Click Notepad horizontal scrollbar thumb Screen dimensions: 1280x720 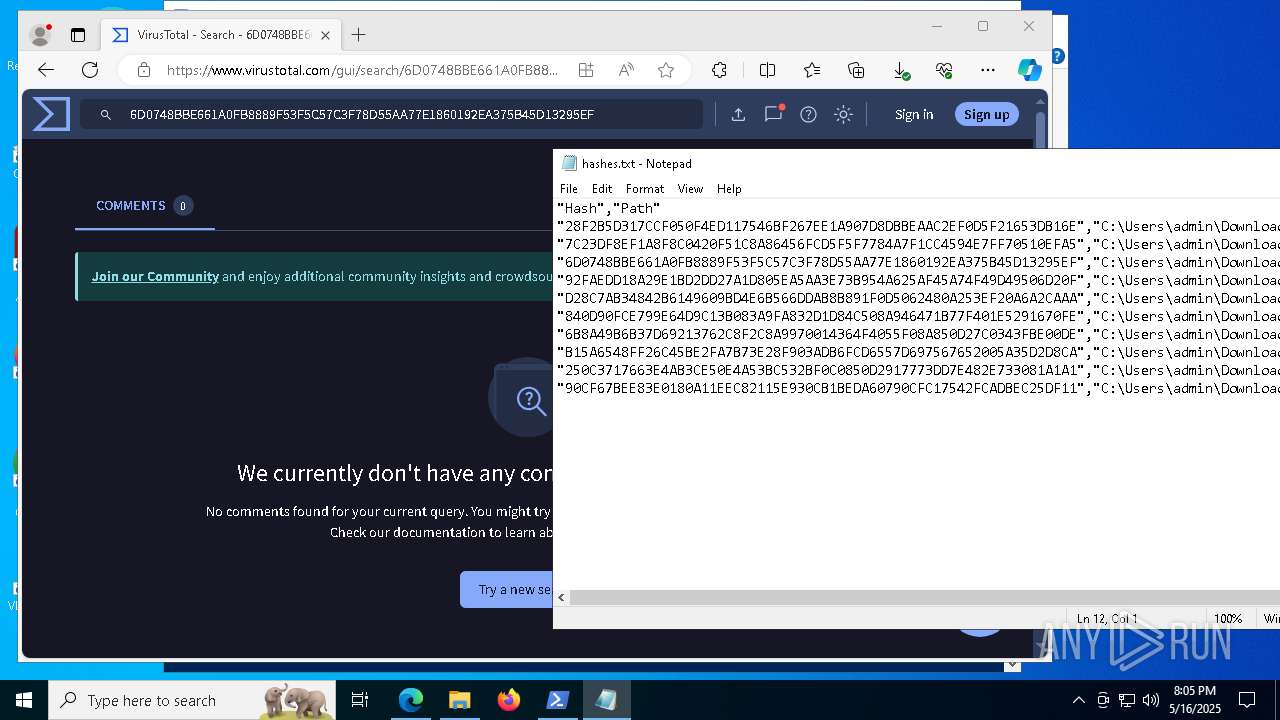click(x=925, y=597)
